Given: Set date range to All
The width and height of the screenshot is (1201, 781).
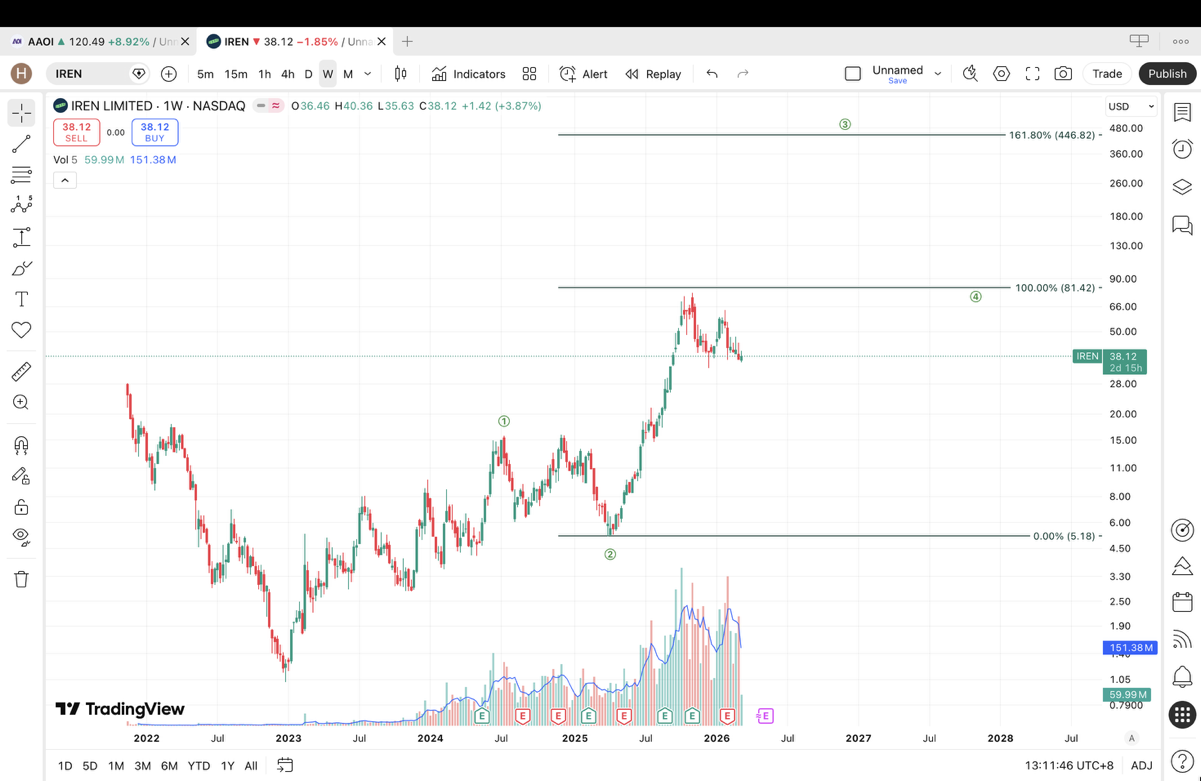Looking at the screenshot, I should pos(251,766).
